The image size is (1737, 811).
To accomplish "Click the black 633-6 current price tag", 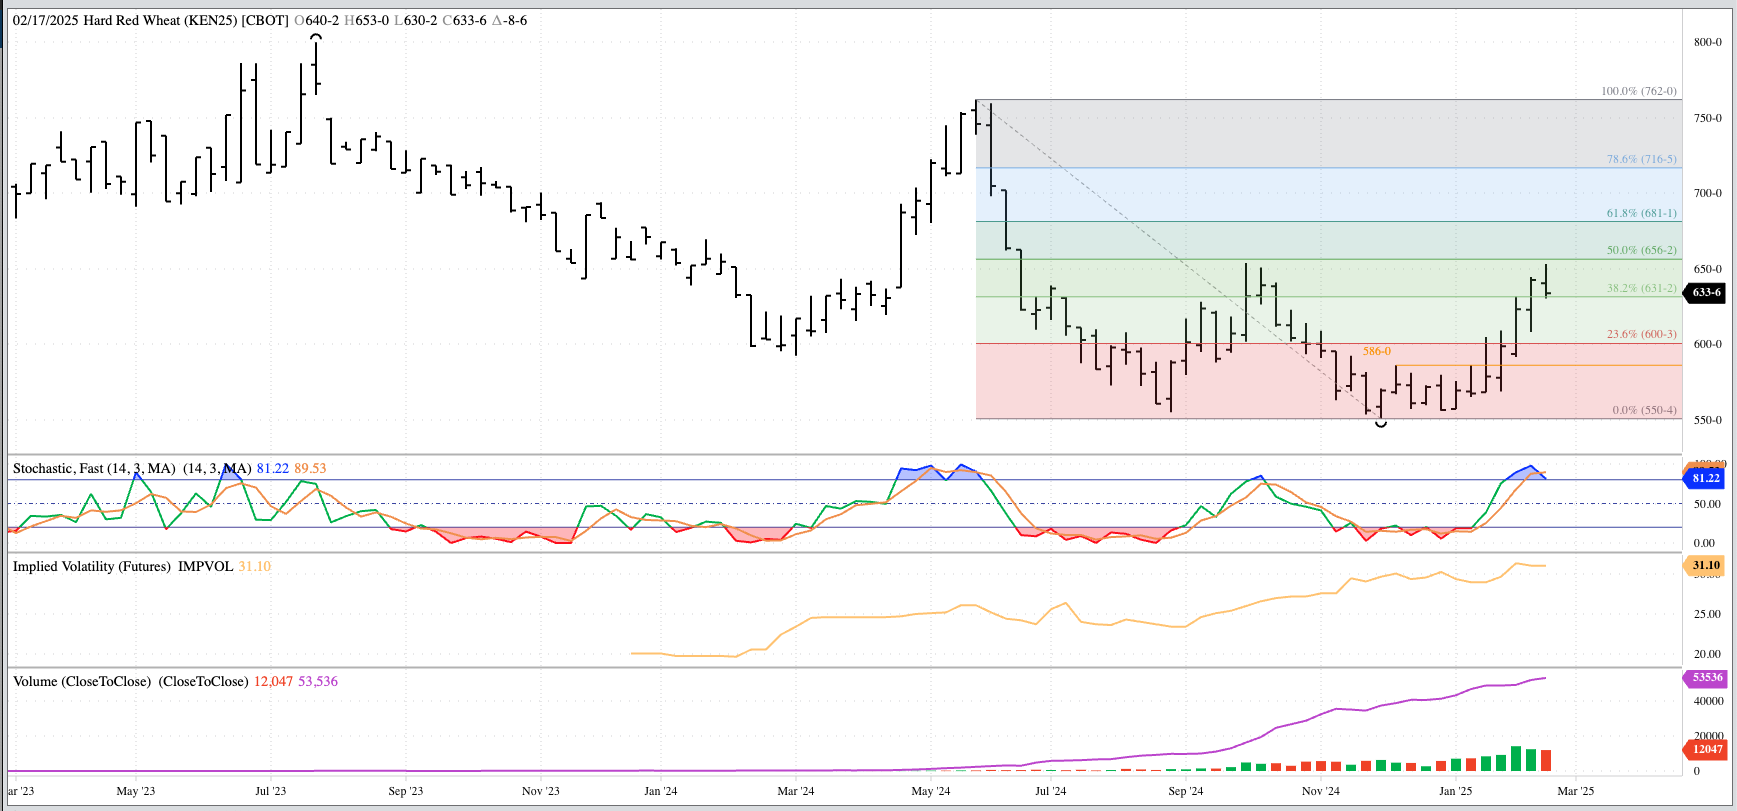I will point(1705,293).
